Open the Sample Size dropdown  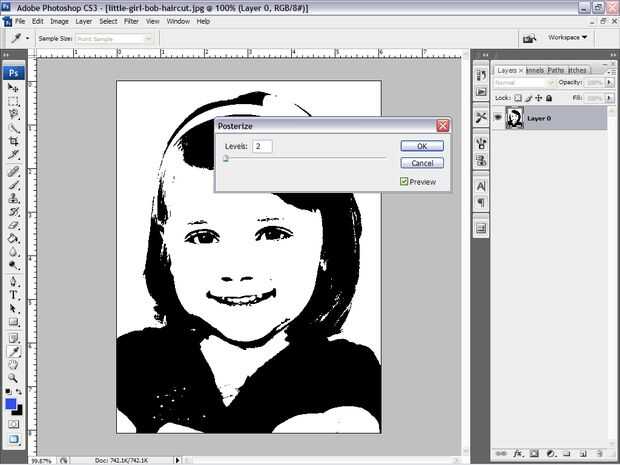pos(114,39)
